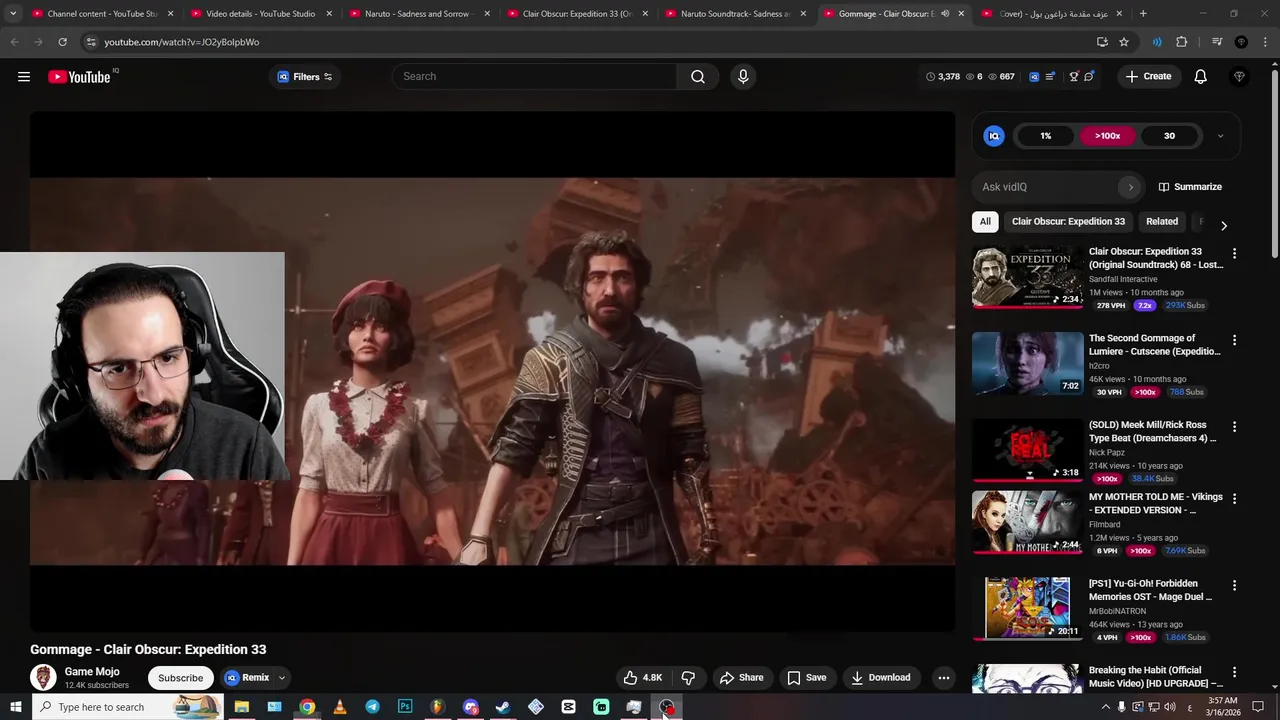
Task: Open the Filters dropdown
Action: click(305, 77)
